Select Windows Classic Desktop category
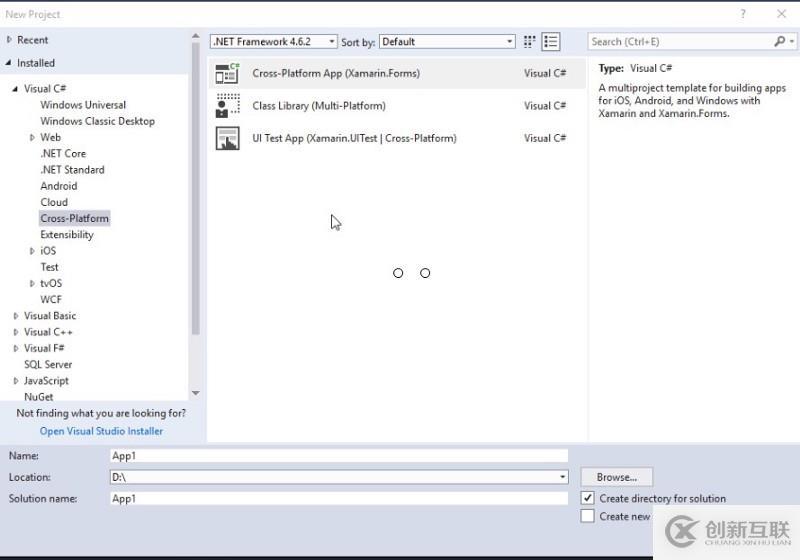 click(x=97, y=121)
